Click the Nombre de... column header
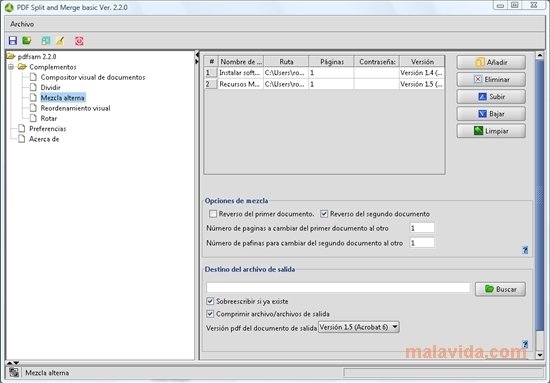Screen dimensions: 550x383 tap(241, 61)
